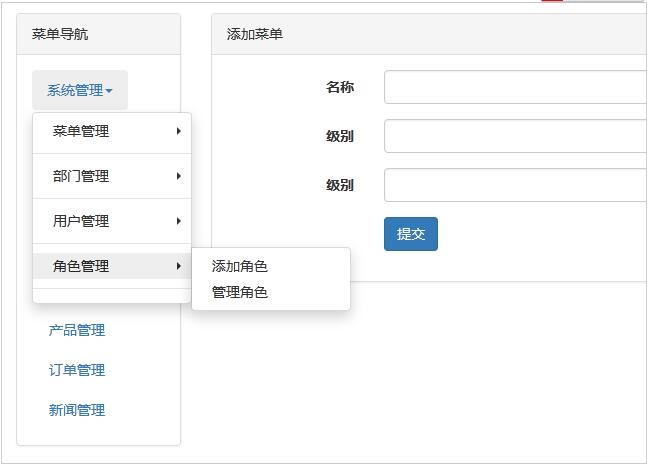Open the 用户管理 menu item
Viewport: 657px width, 466px height.
pyautogui.click(x=81, y=221)
